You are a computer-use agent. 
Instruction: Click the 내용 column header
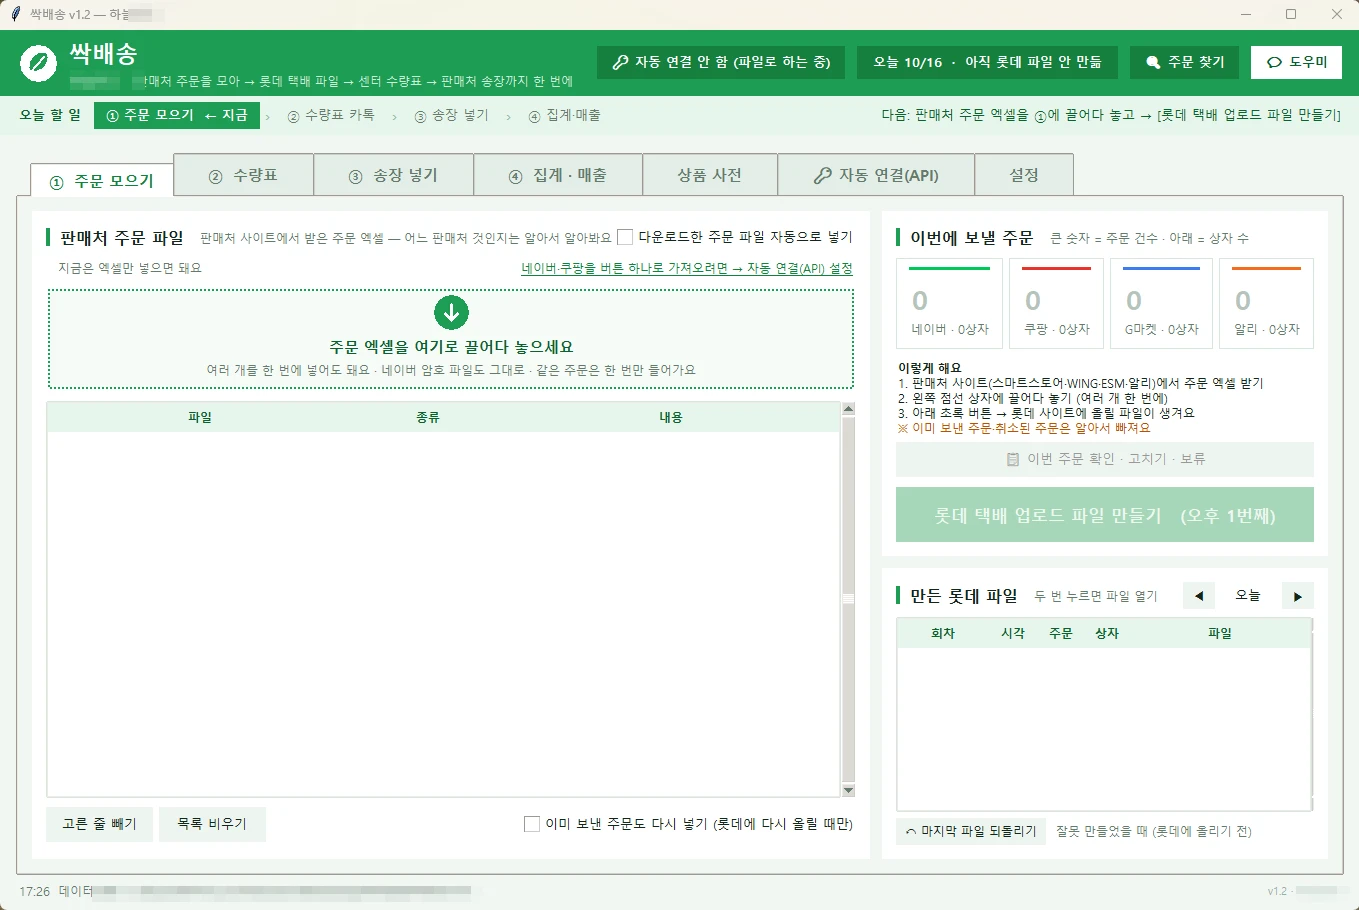(x=671, y=417)
